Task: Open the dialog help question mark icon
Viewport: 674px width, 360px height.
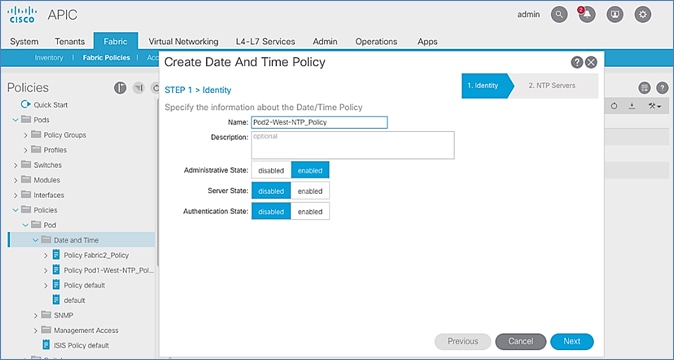Action: click(576, 62)
